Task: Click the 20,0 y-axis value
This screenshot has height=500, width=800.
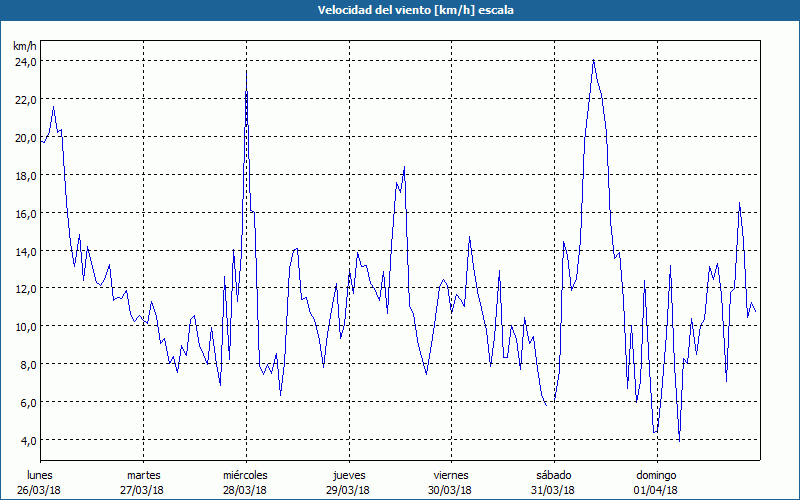Action: coord(25,137)
